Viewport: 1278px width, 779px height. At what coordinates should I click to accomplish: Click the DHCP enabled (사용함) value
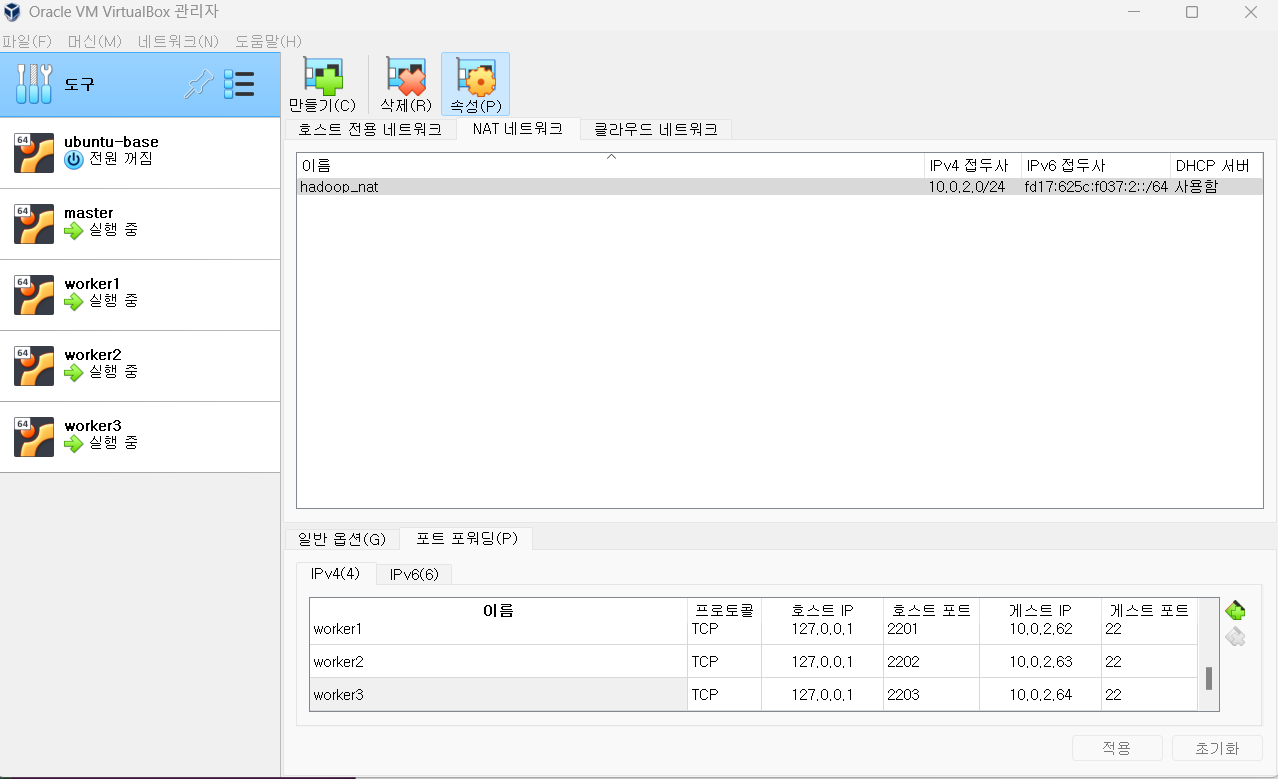[x=1196, y=186]
